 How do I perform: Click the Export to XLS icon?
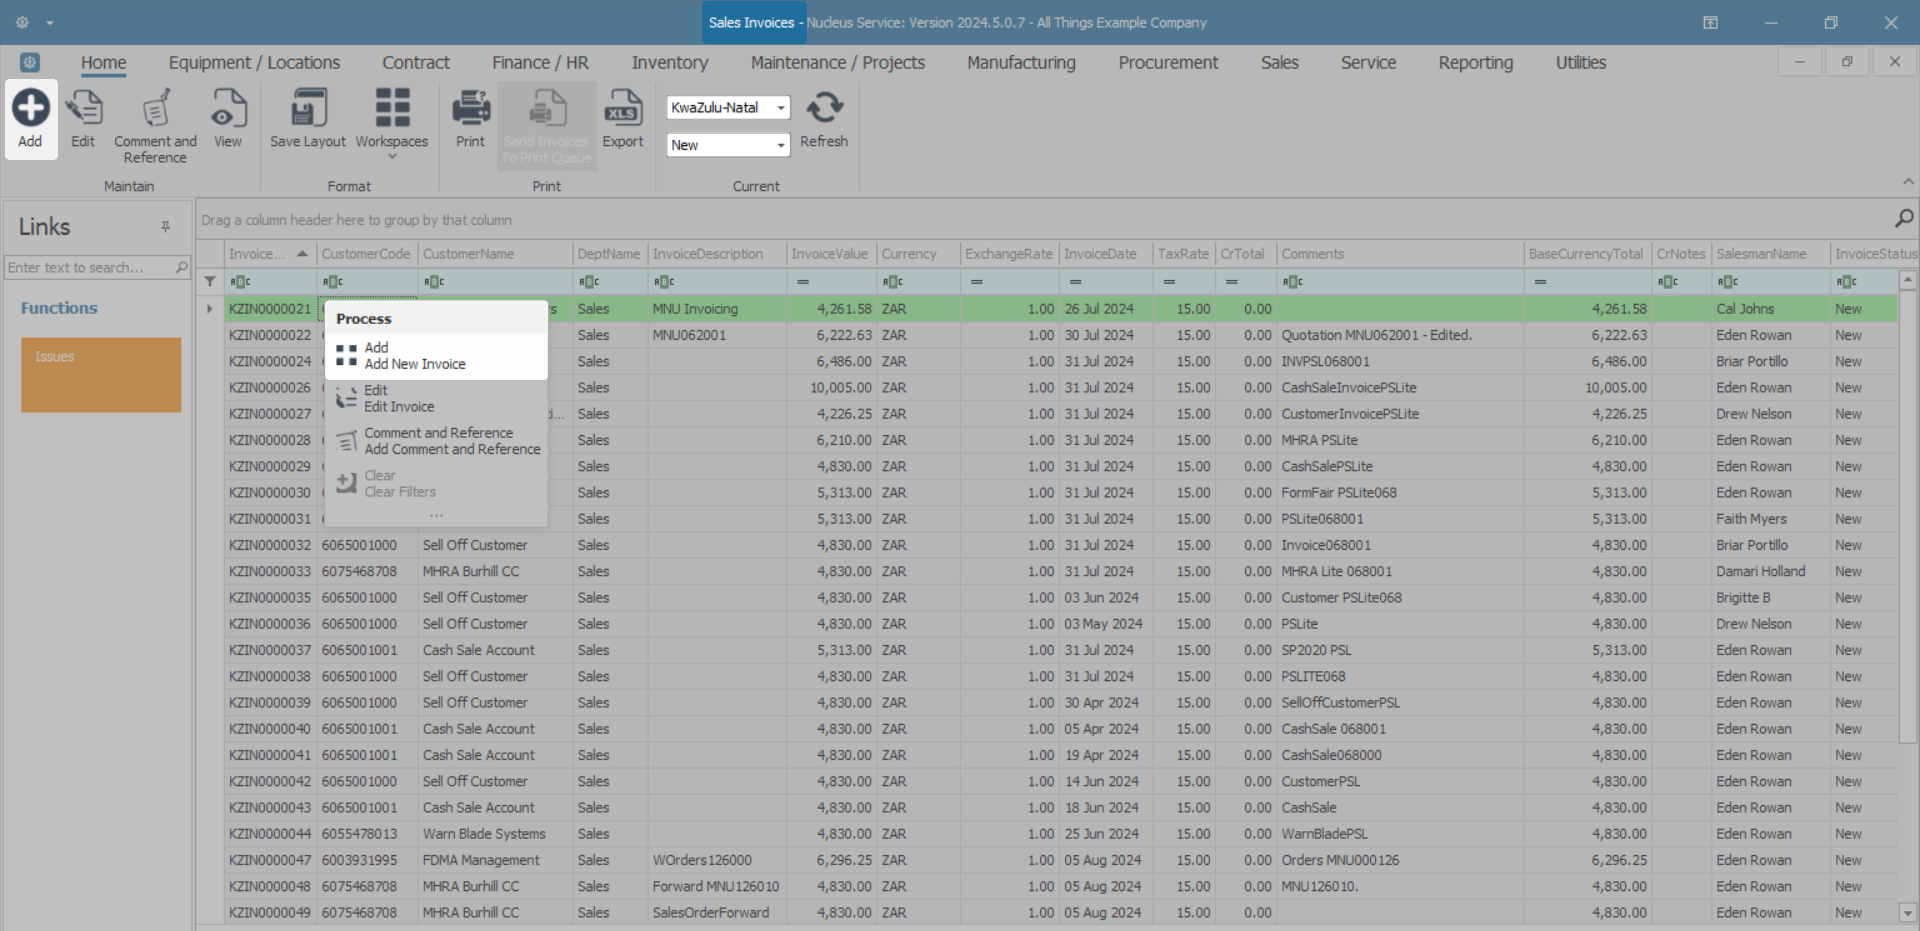623,108
